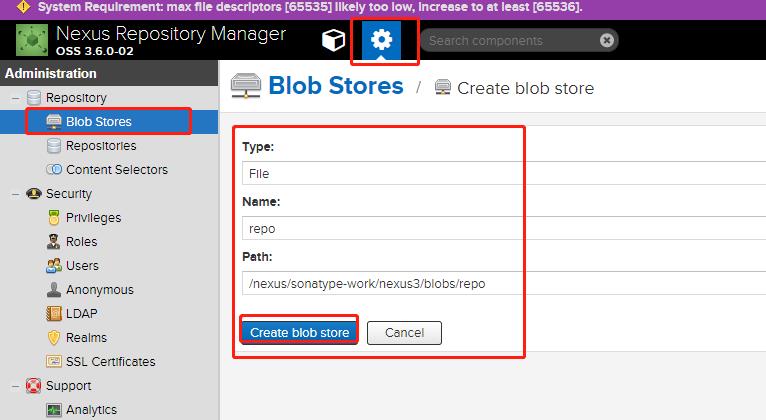The width and height of the screenshot is (766, 420).
Task: Open Analytics page
Action: [91, 410]
